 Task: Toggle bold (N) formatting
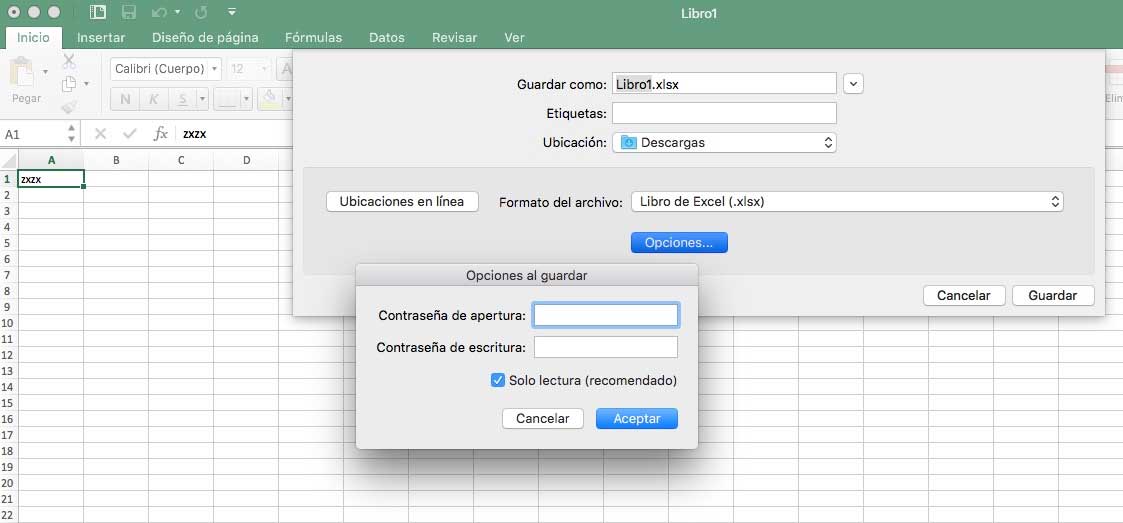coord(126,99)
